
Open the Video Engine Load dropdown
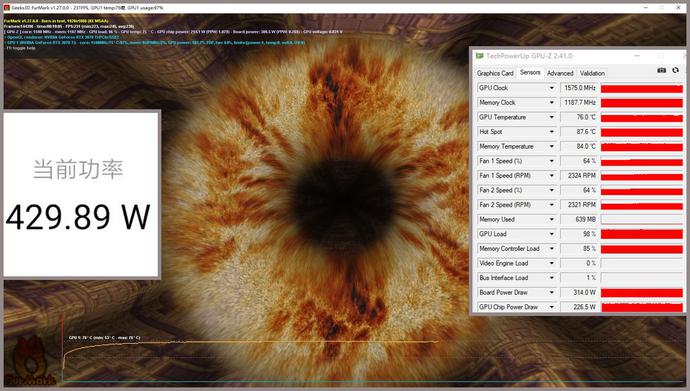point(551,263)
